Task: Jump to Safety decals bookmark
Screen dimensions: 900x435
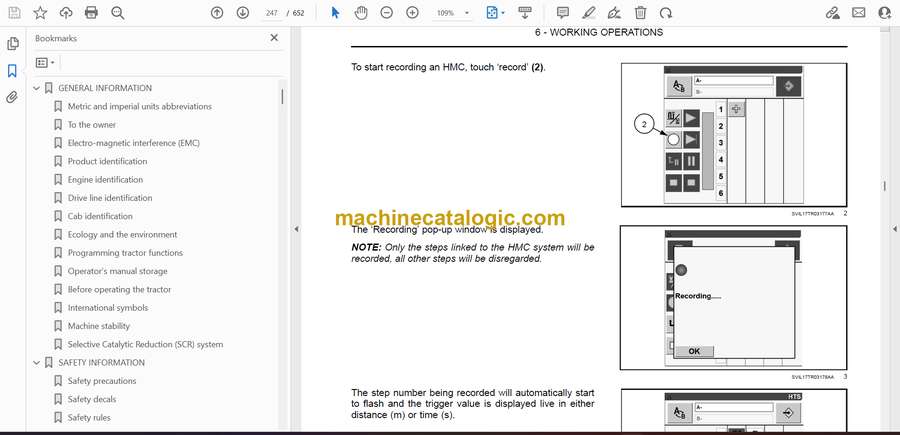Action: [x=92, y=399]
